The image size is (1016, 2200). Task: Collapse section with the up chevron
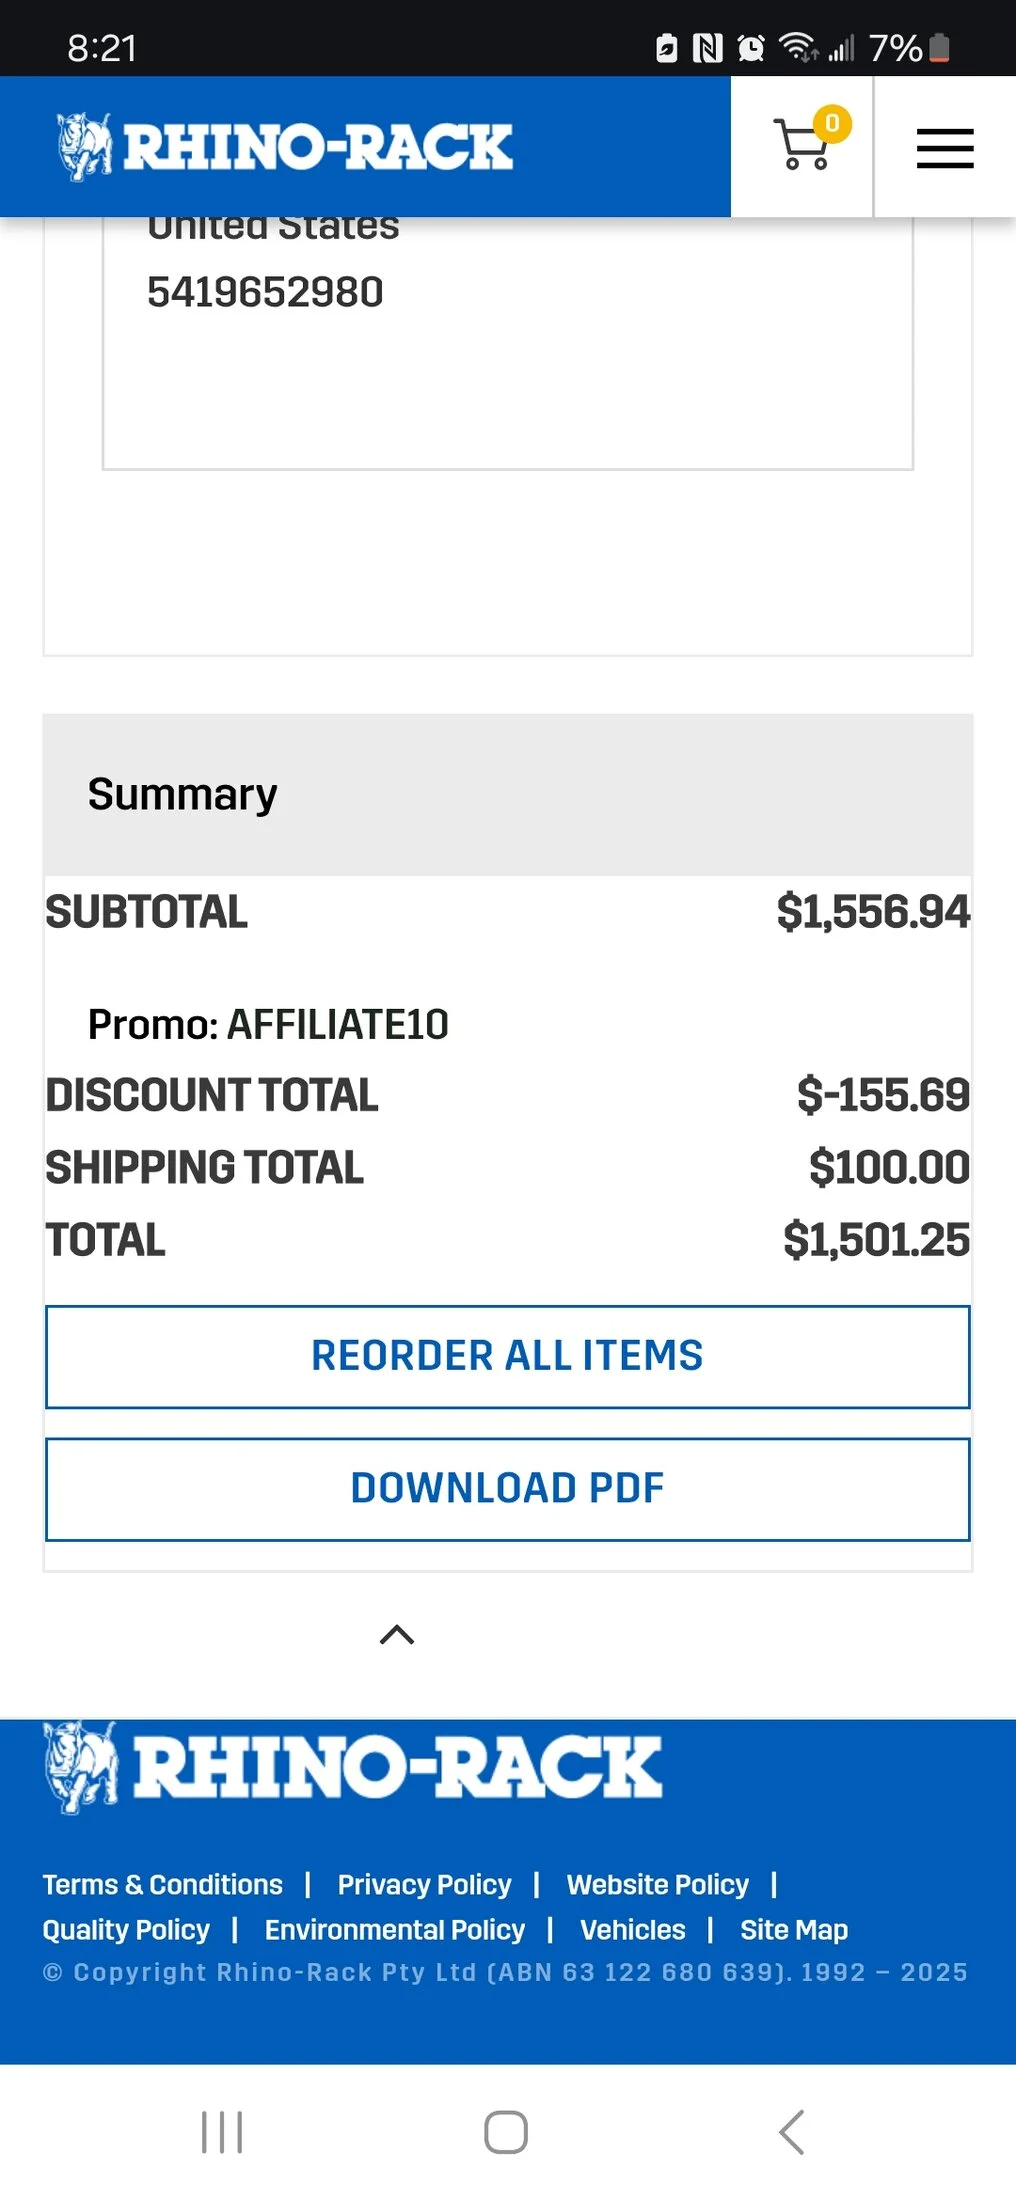point(397,1634)
